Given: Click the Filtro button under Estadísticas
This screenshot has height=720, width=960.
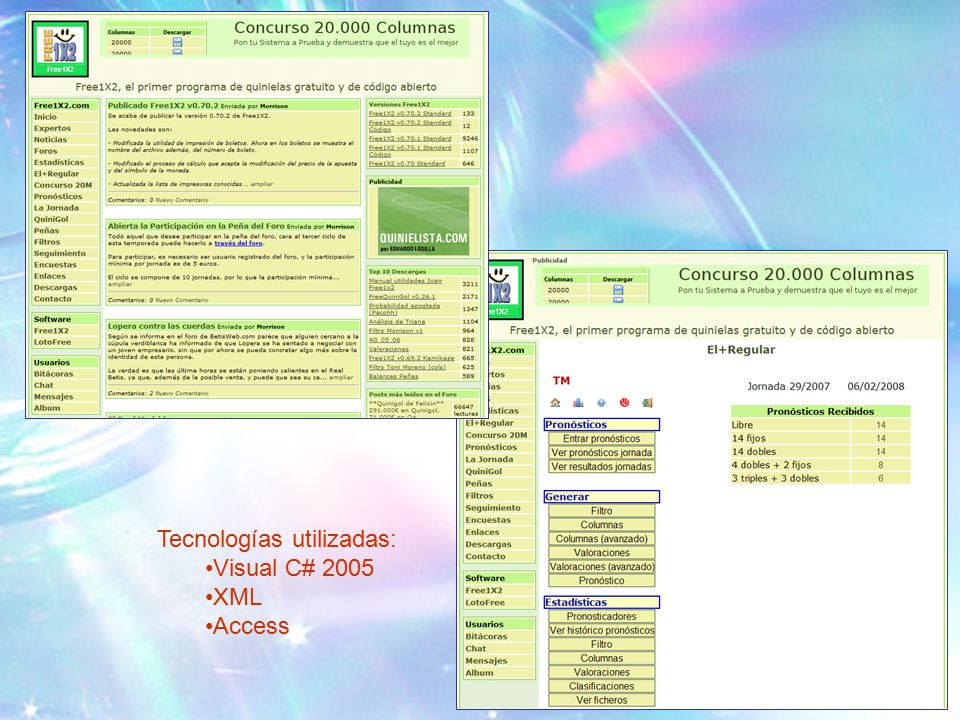Looking at the screenshot, I should (x=601, y=644).
